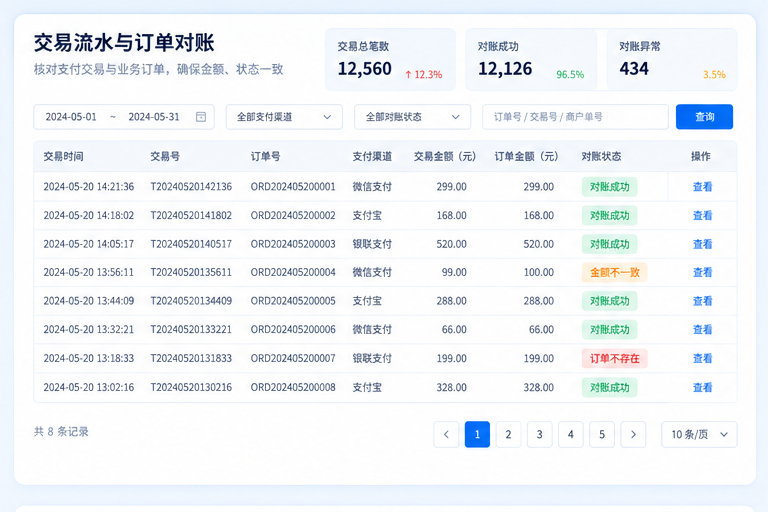Viewport: 768px width, 512px height.
Task: Select order number ORD202405200004
Action: point(293,272)
